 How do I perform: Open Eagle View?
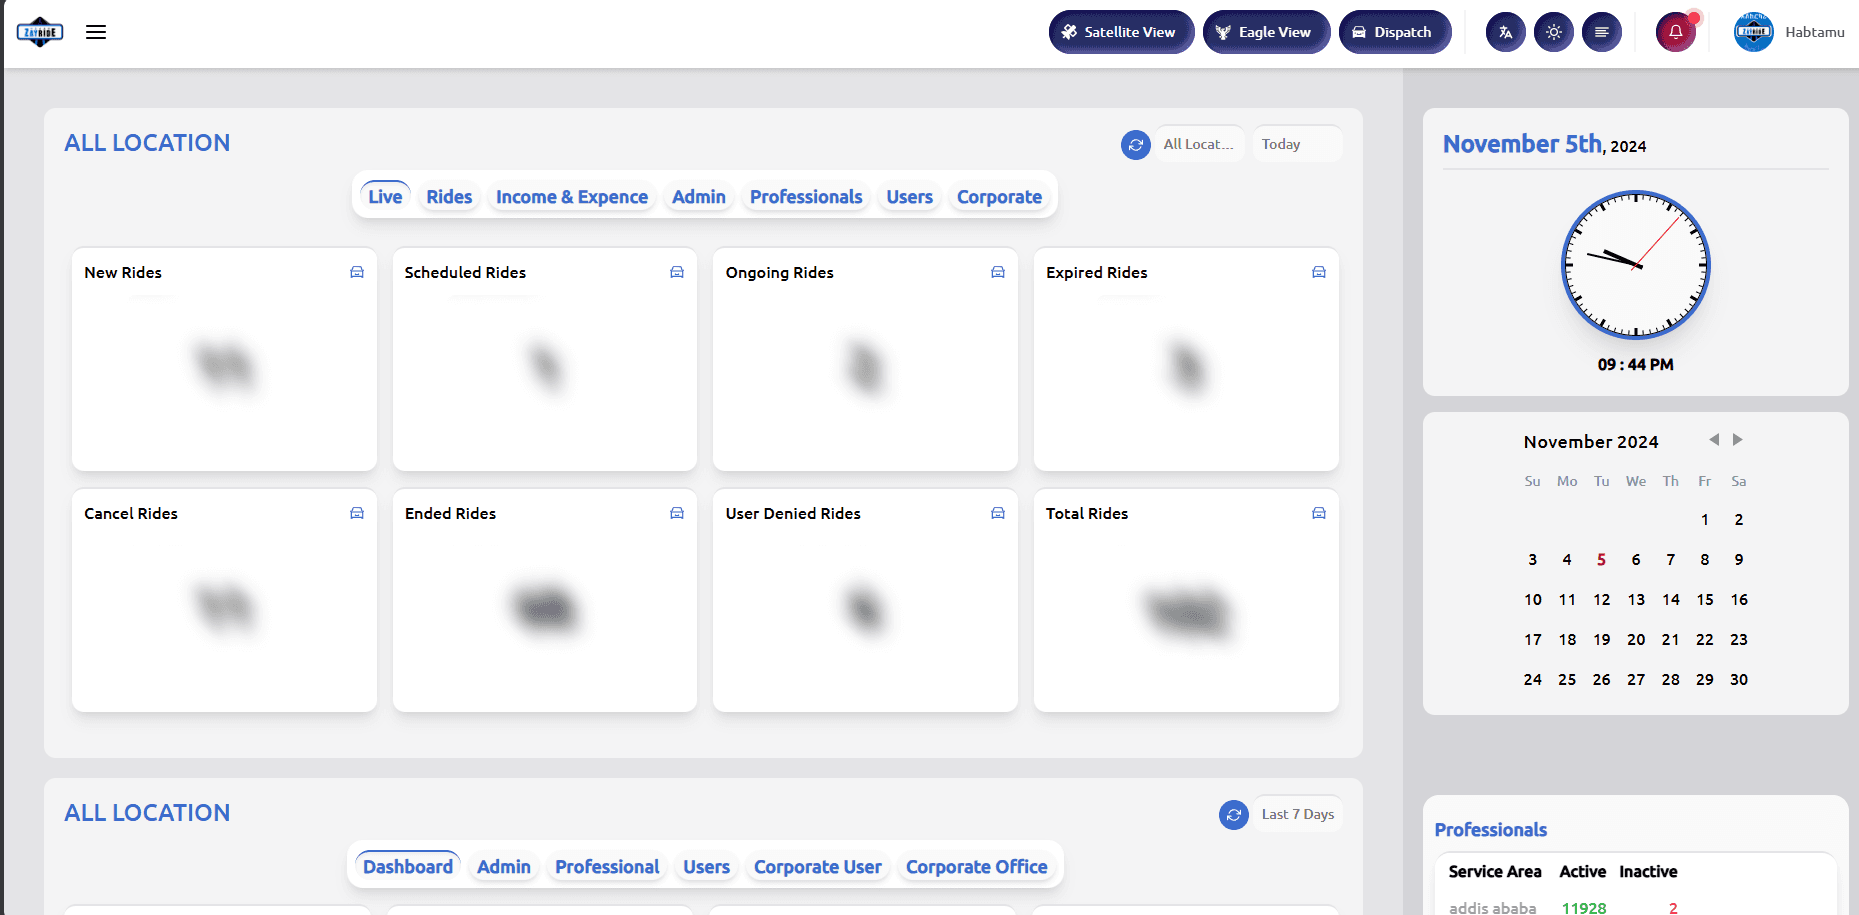click(1266, 32)
